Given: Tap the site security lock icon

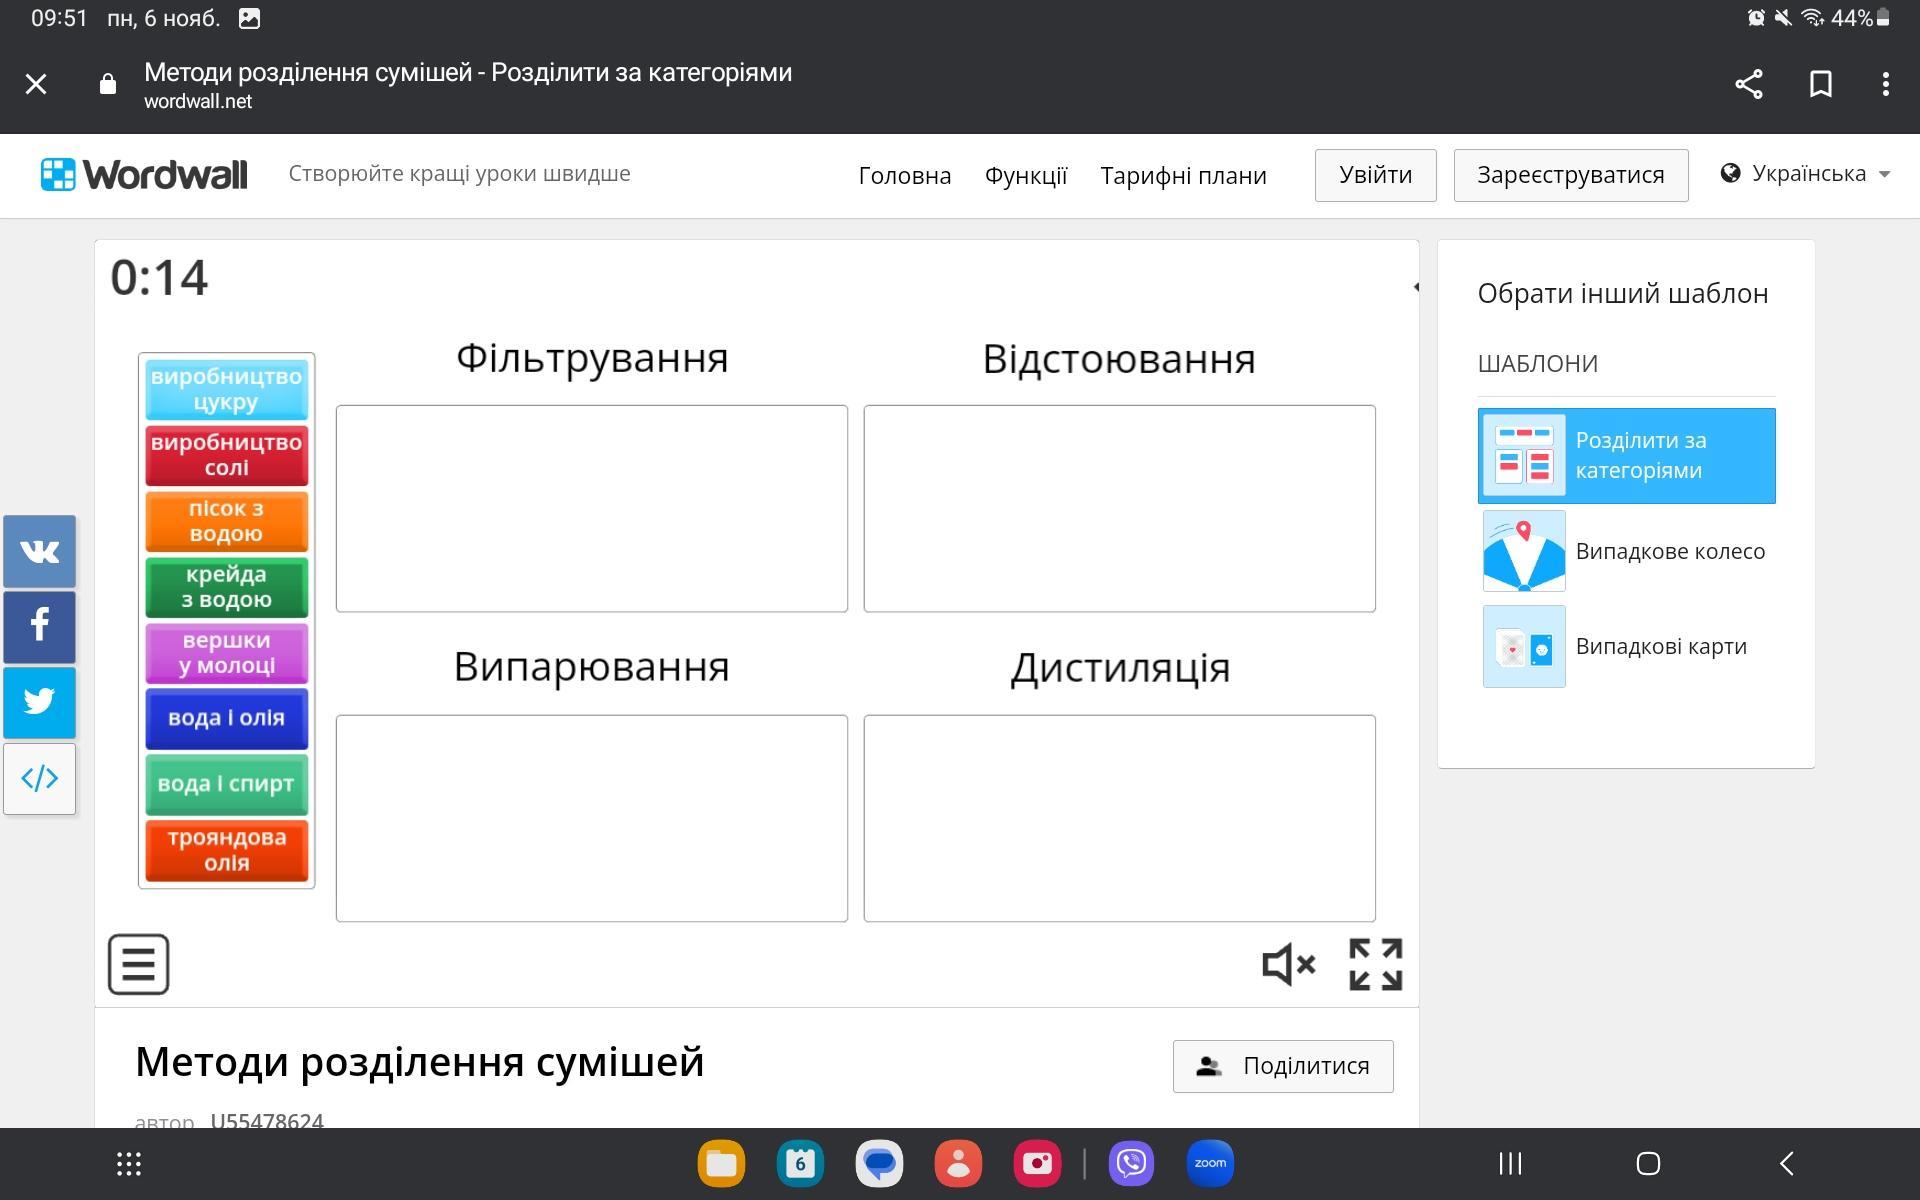Looking at the screenshot, I should click(108, 84).
